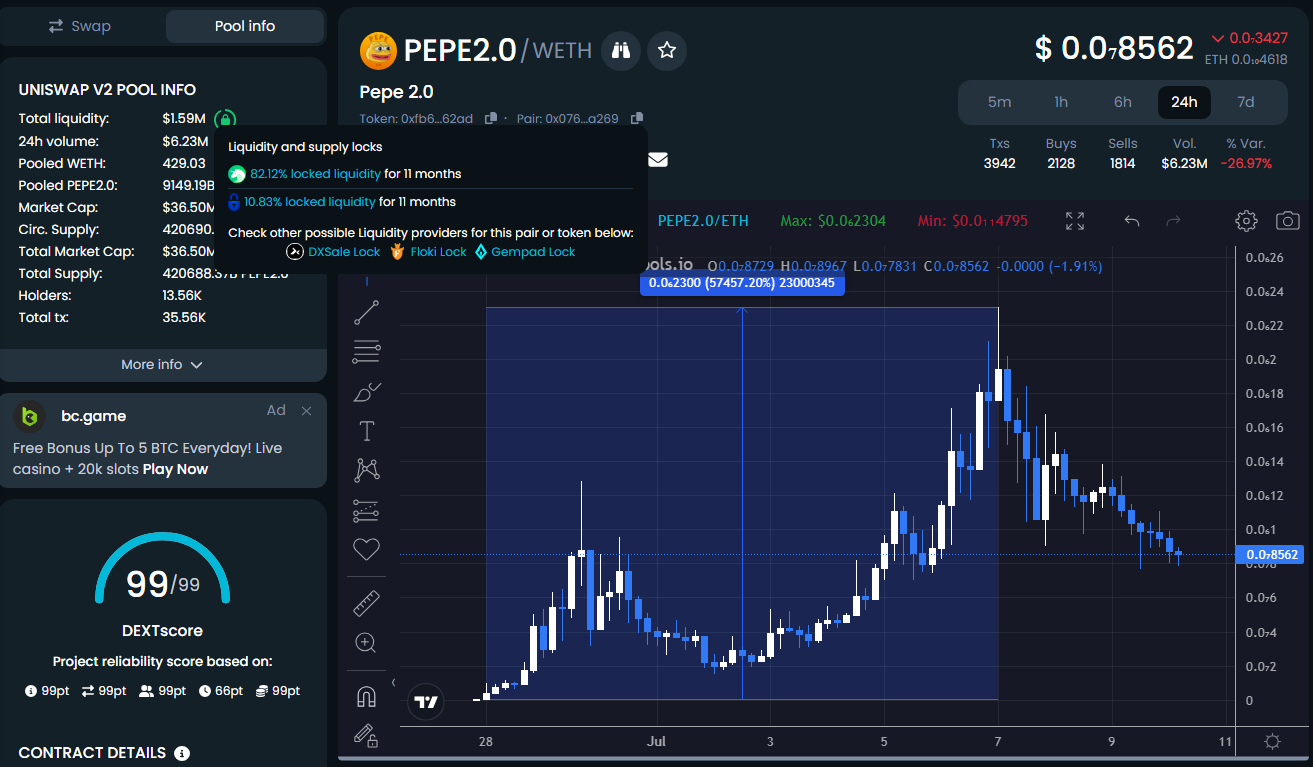Expand chart to fullscreen
This screenshot has height=767, width=1313.
point(1075,221)
